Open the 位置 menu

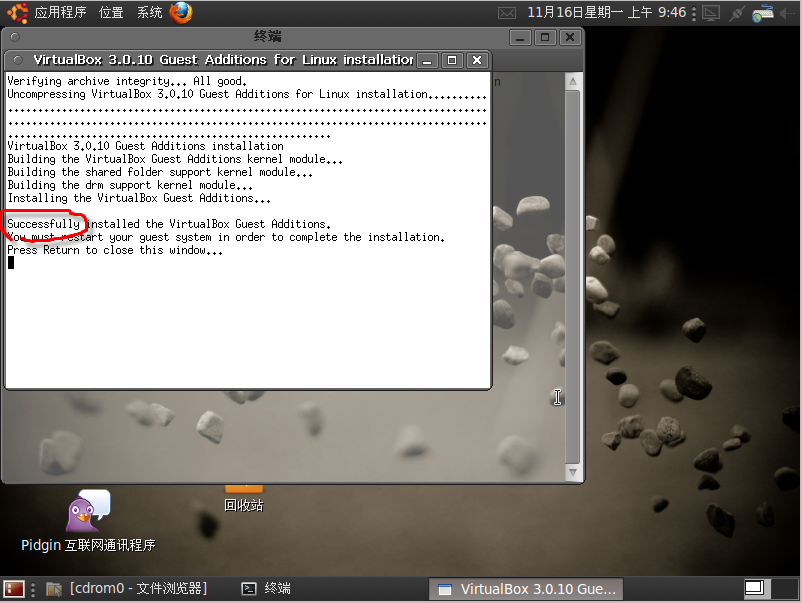(x=111, y=12)
